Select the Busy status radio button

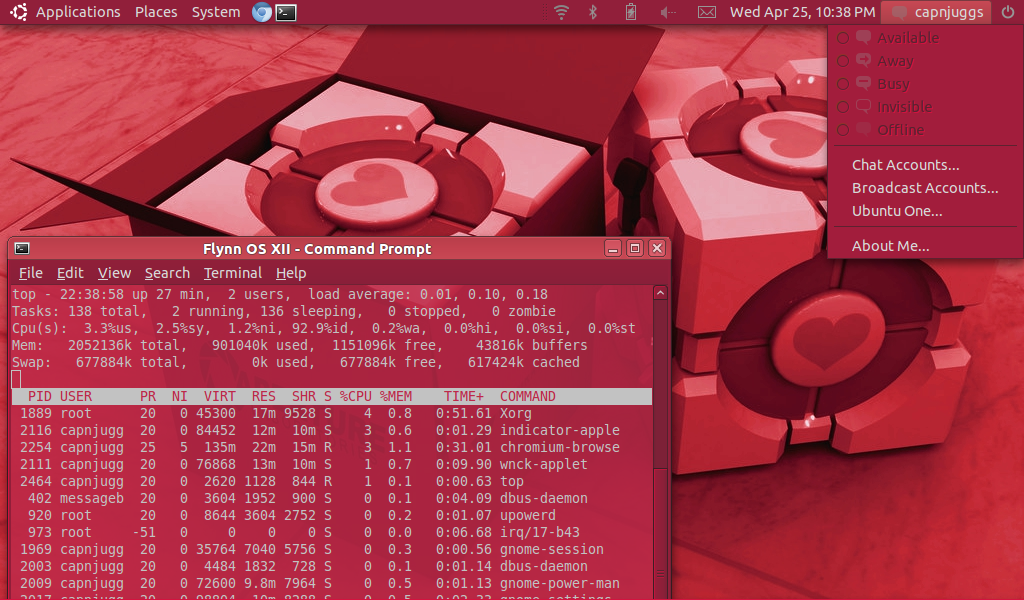843,84
